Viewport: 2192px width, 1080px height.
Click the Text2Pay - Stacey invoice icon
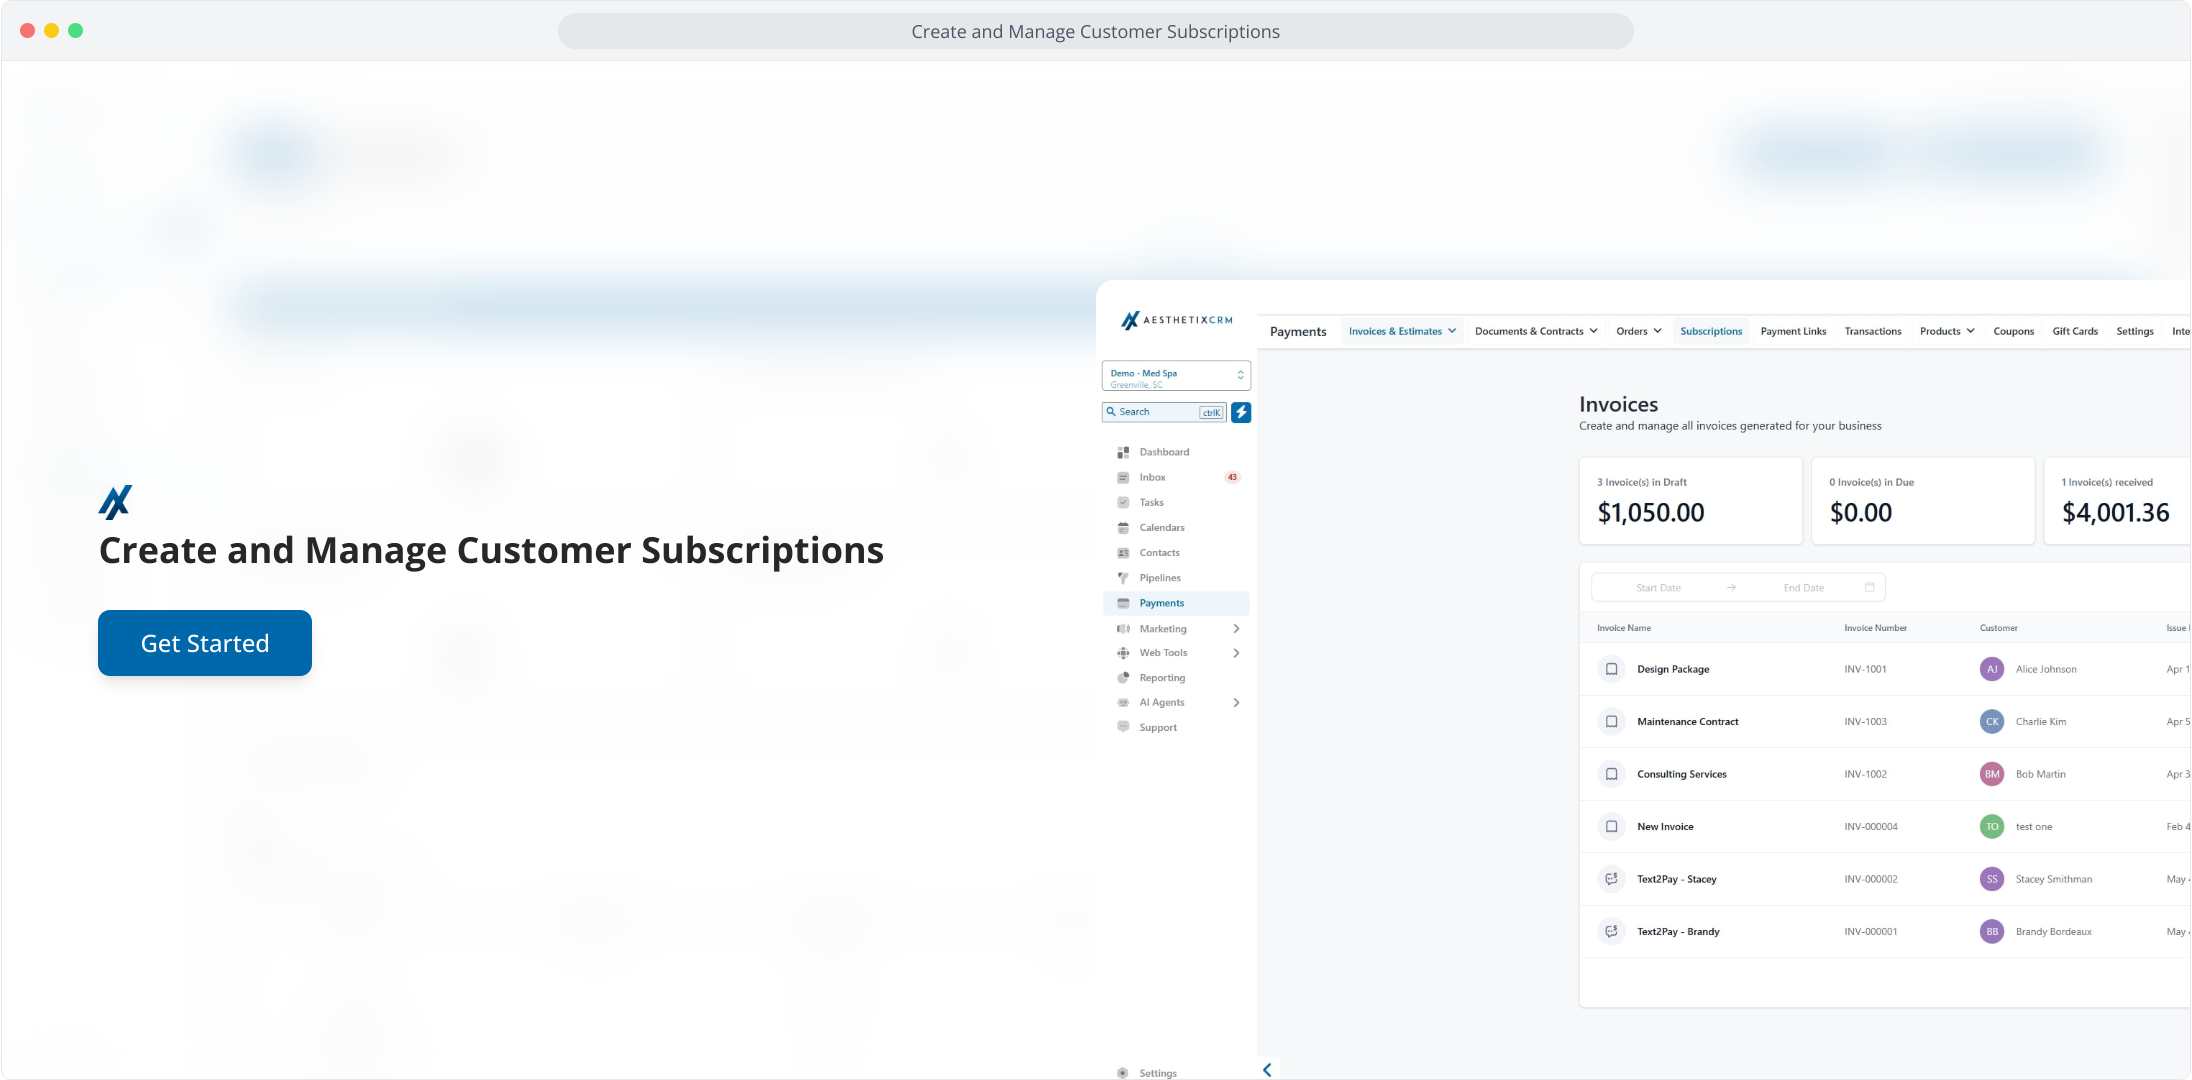[1611, 879]
